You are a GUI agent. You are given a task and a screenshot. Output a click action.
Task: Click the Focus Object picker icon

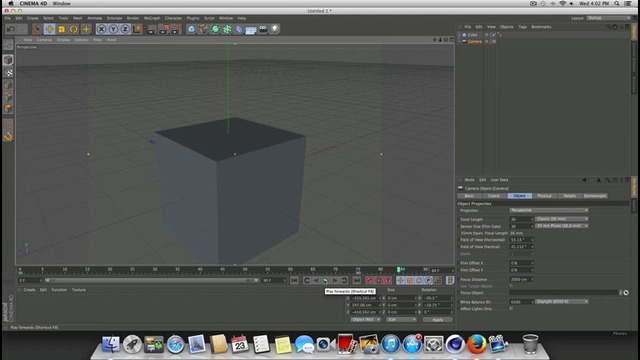coord(626,293)
